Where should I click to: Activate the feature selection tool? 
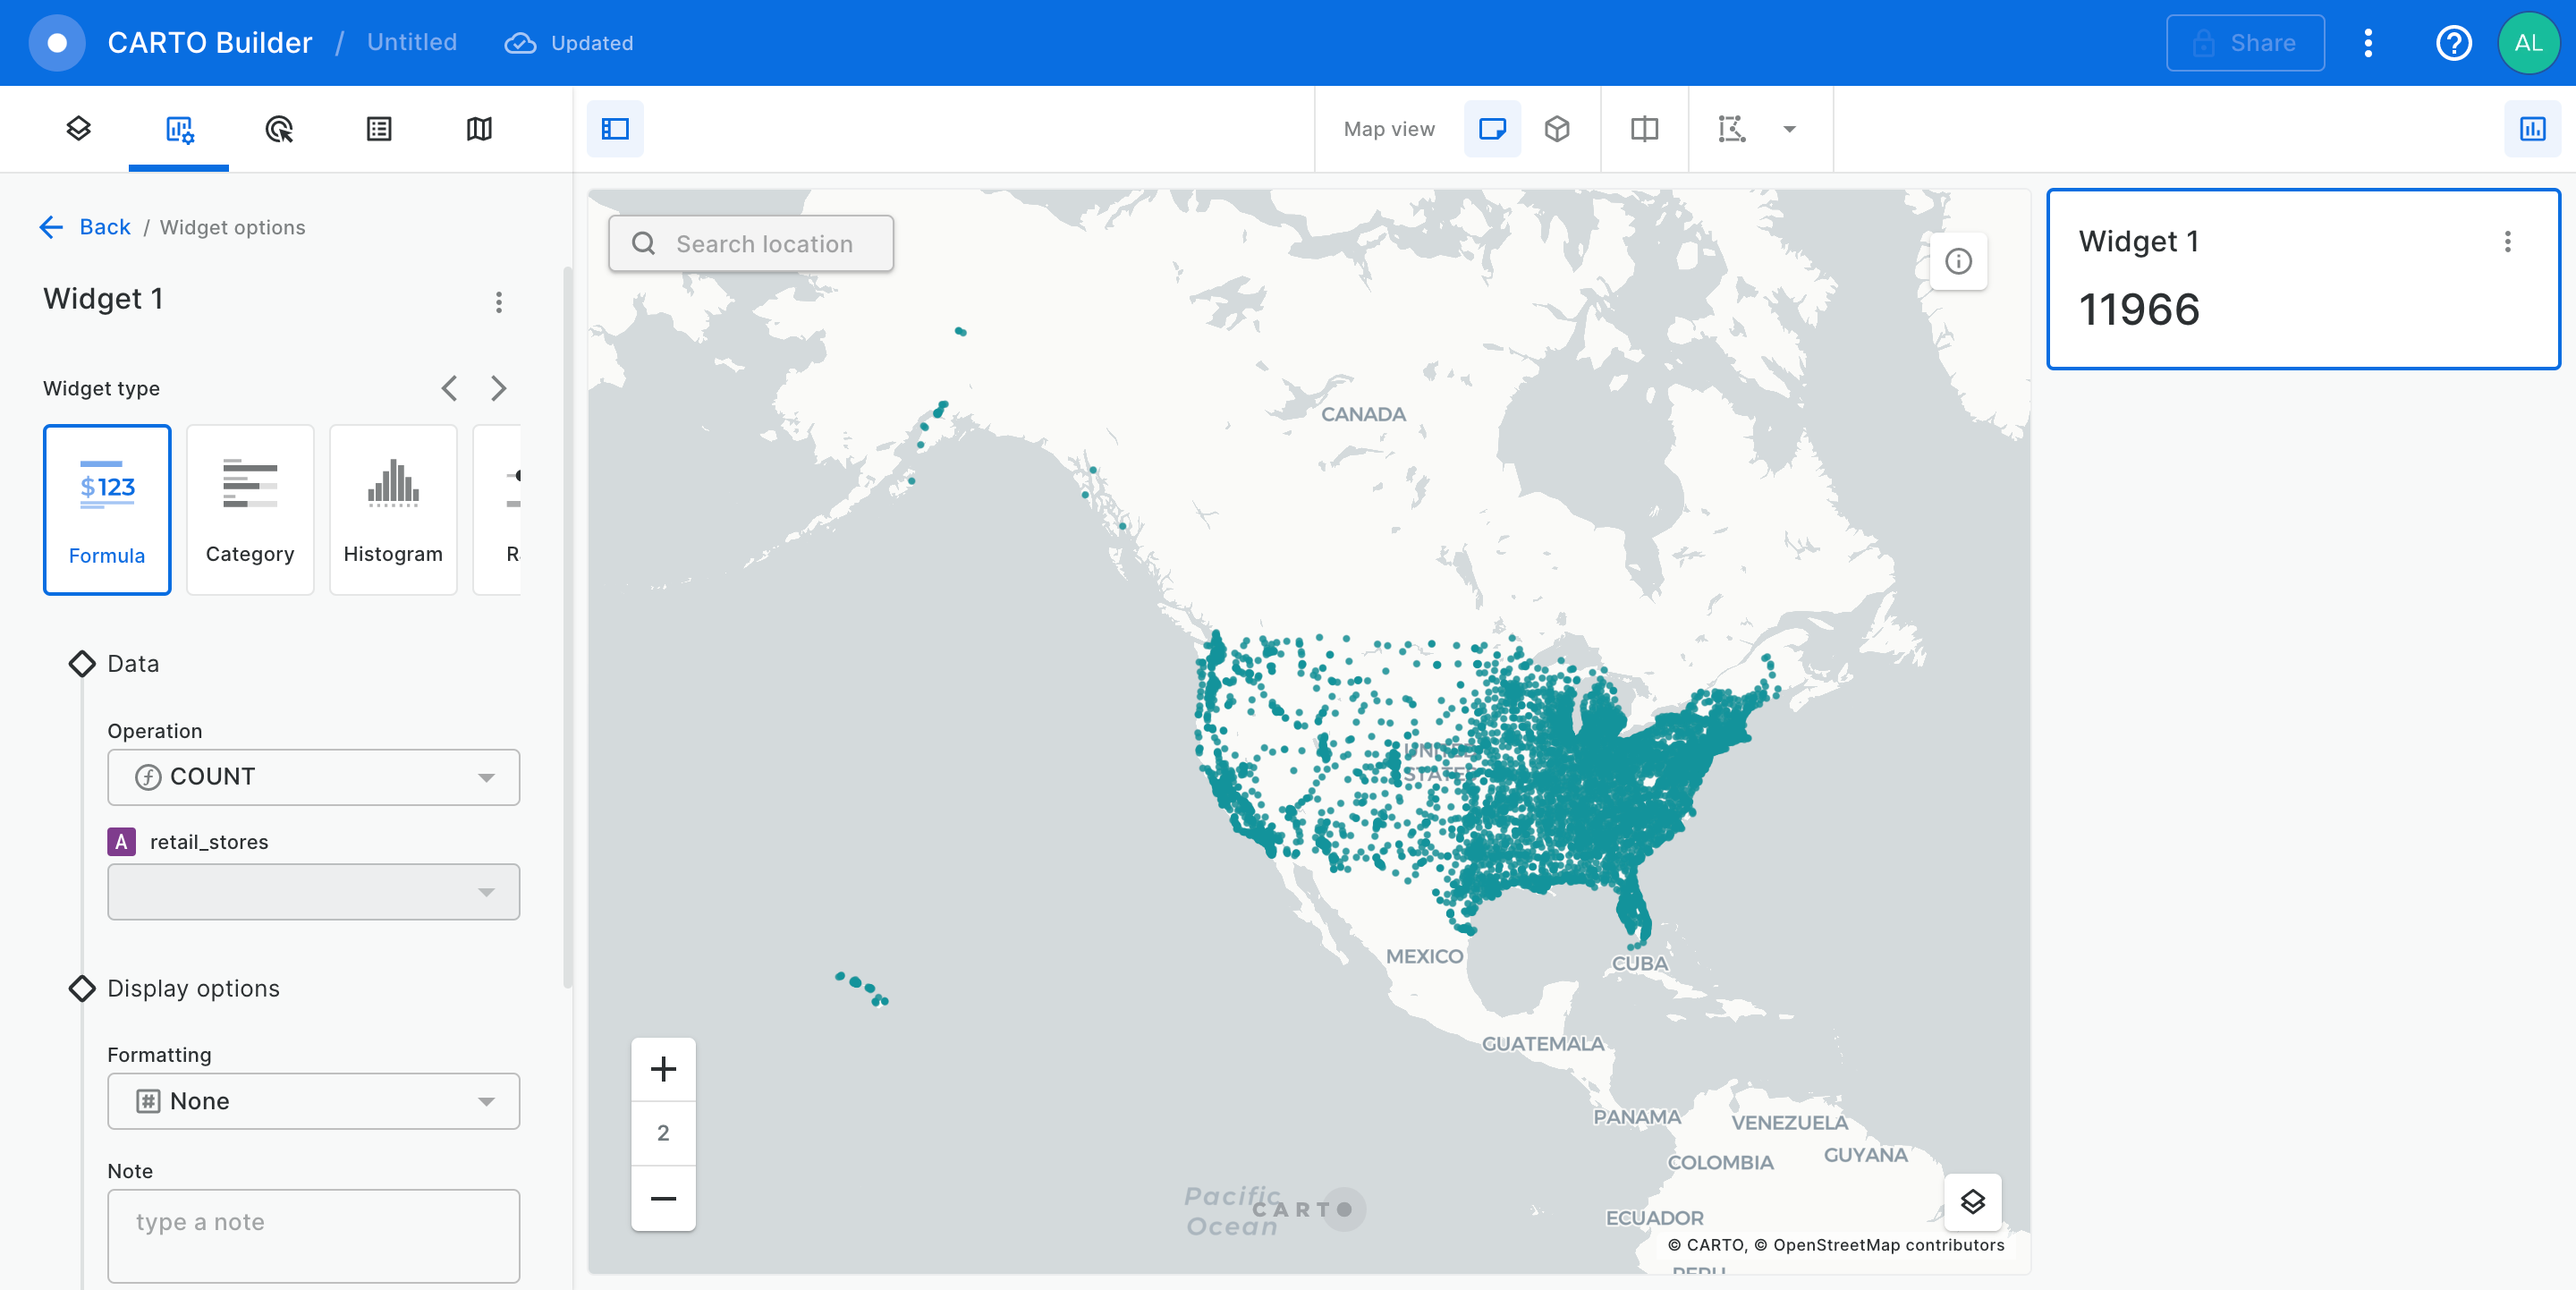(1731, 129)
